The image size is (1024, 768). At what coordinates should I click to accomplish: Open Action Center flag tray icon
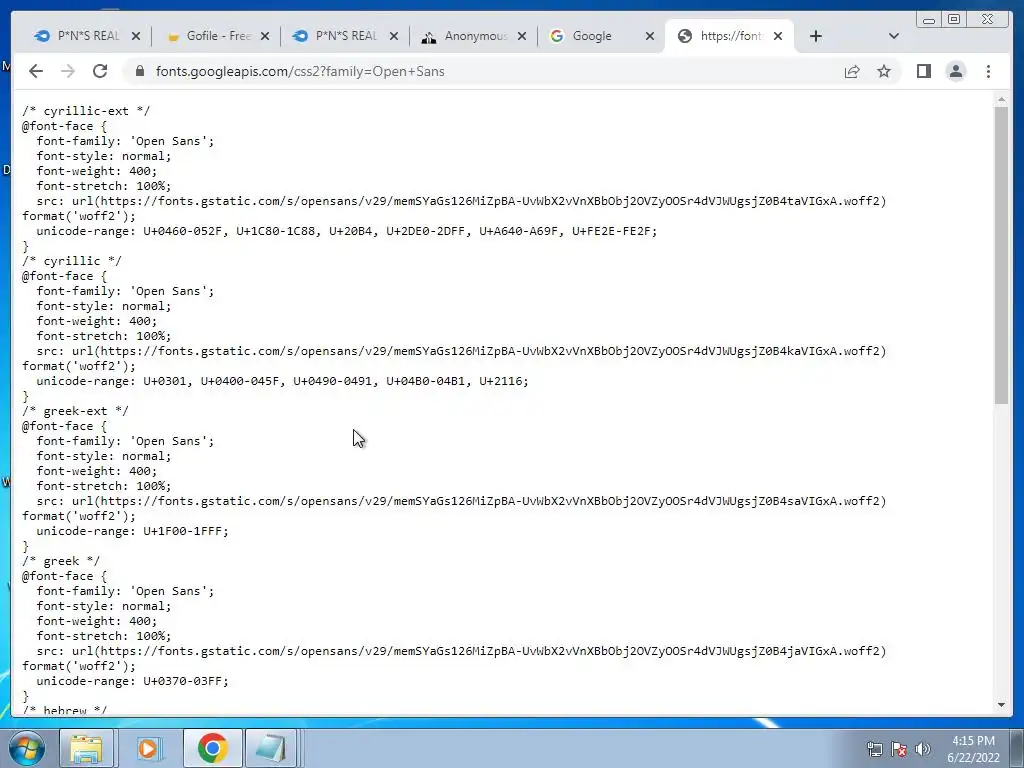coord(899,749)
